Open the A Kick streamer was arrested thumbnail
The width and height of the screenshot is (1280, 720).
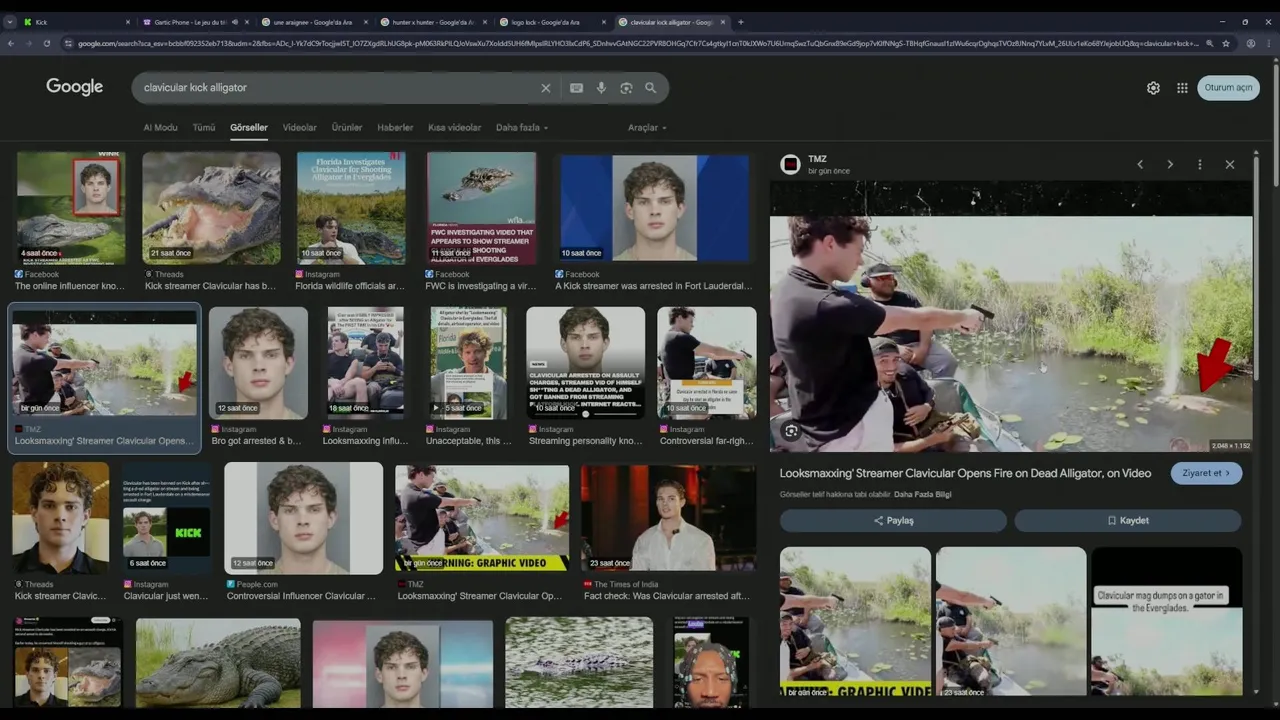pos(654,208)
